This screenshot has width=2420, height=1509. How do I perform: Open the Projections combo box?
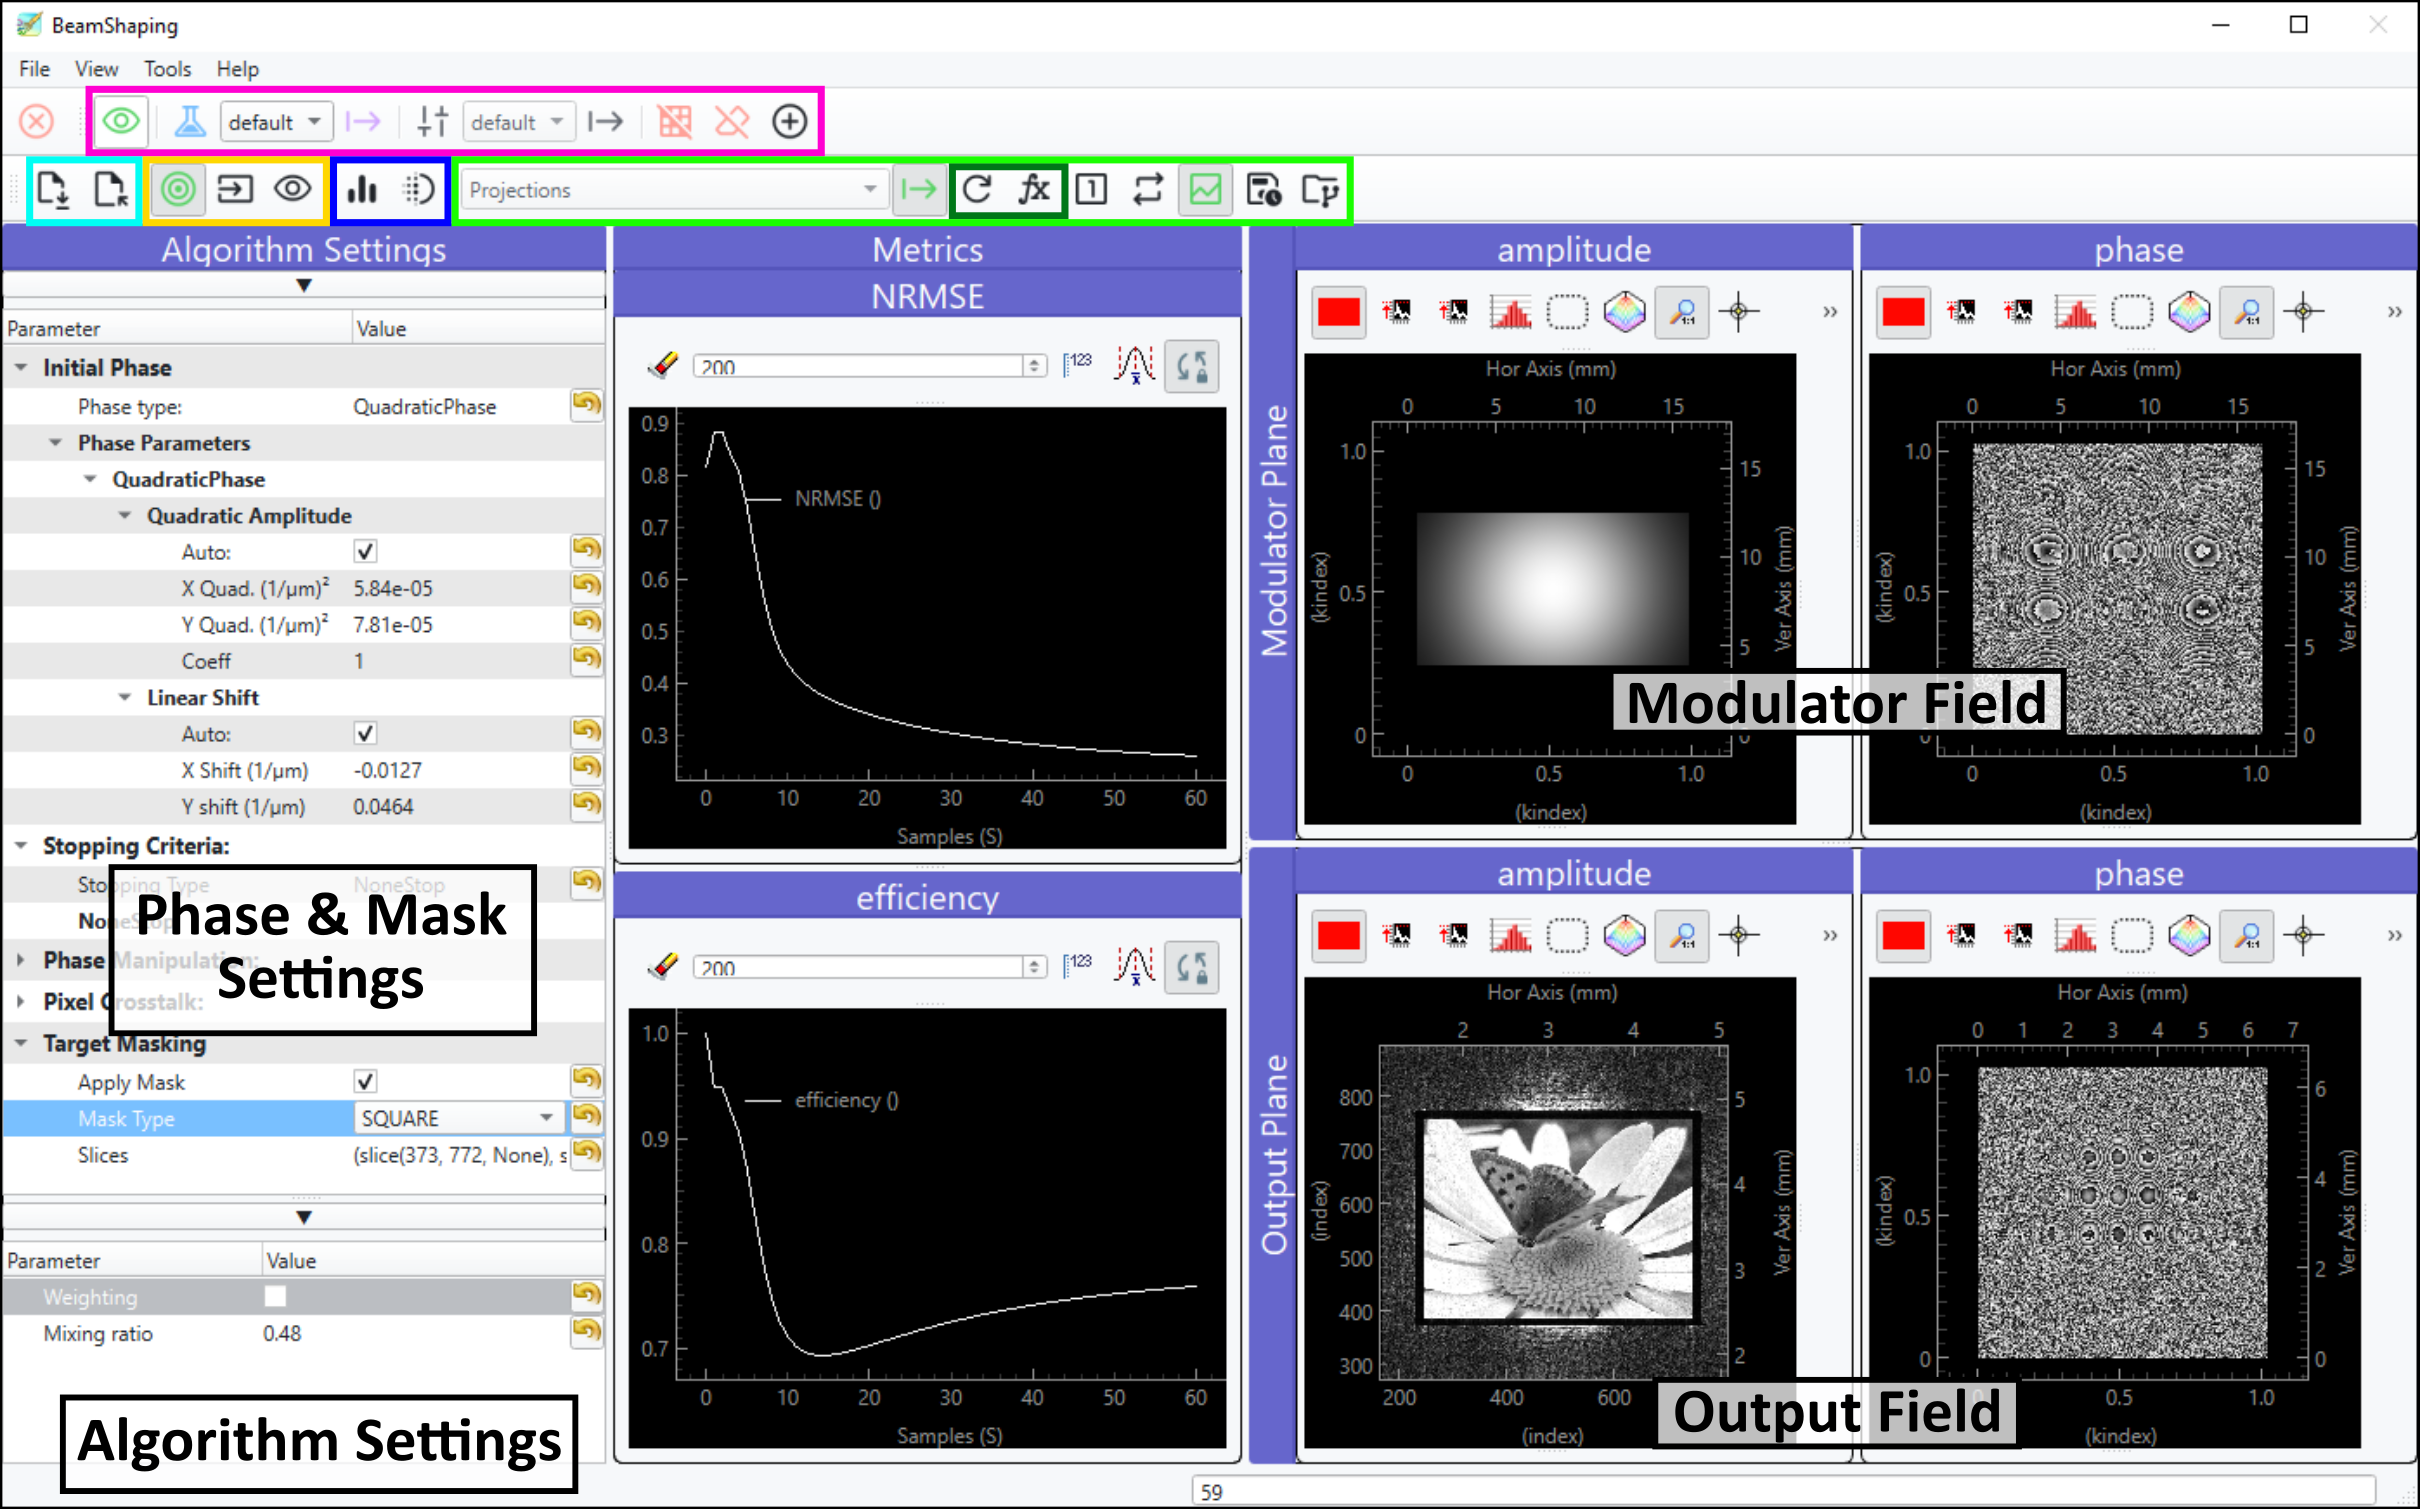click(x=674, y=189)
